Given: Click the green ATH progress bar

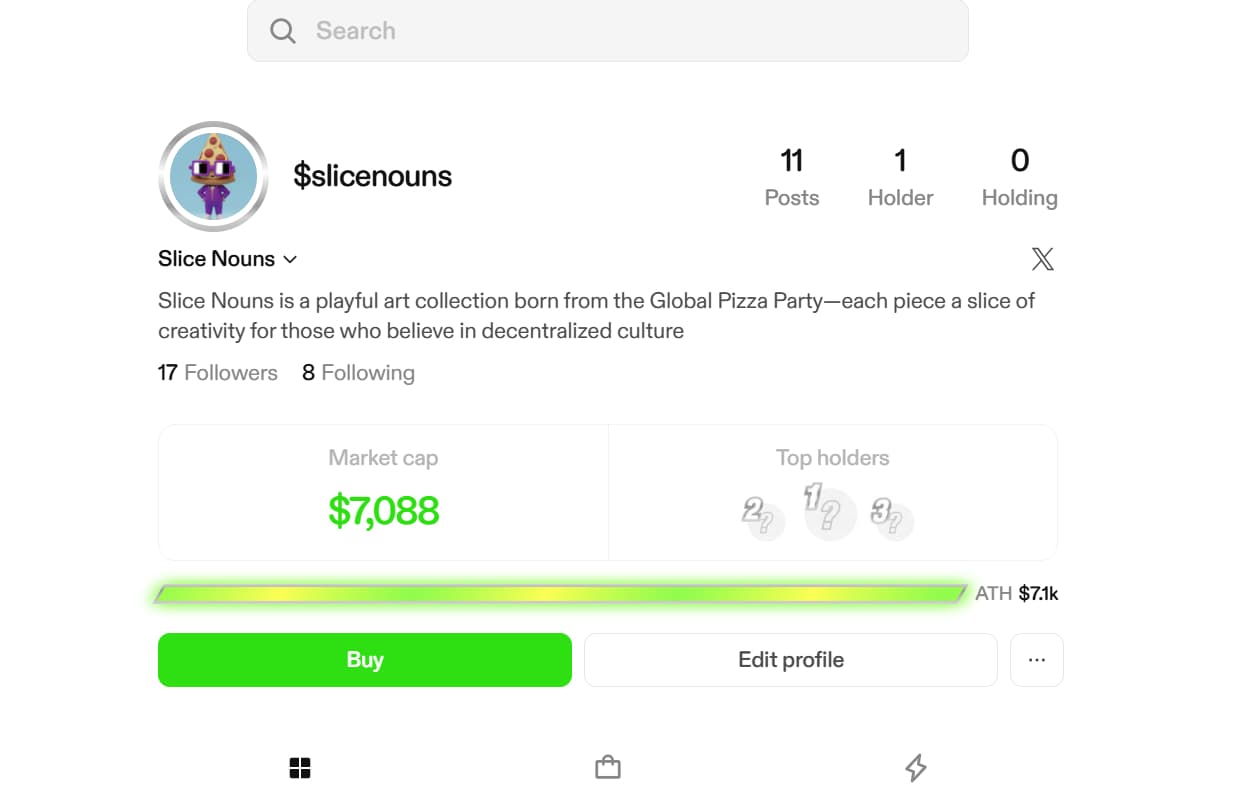Looking at the screenshot, I should pos(560,594).
